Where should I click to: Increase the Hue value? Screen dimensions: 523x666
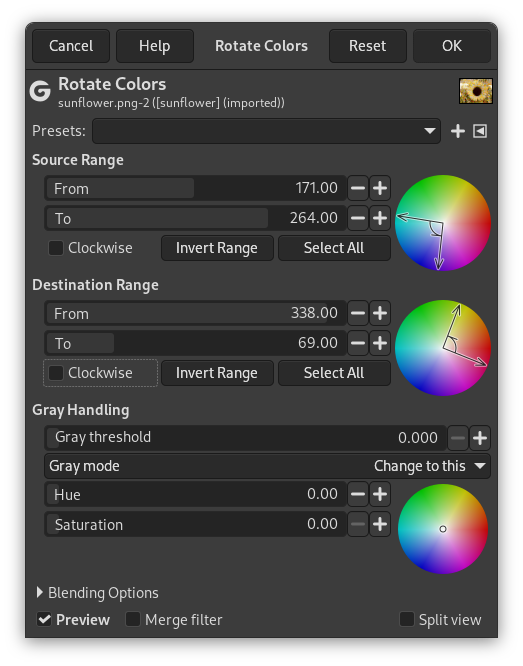pos(380,494)
